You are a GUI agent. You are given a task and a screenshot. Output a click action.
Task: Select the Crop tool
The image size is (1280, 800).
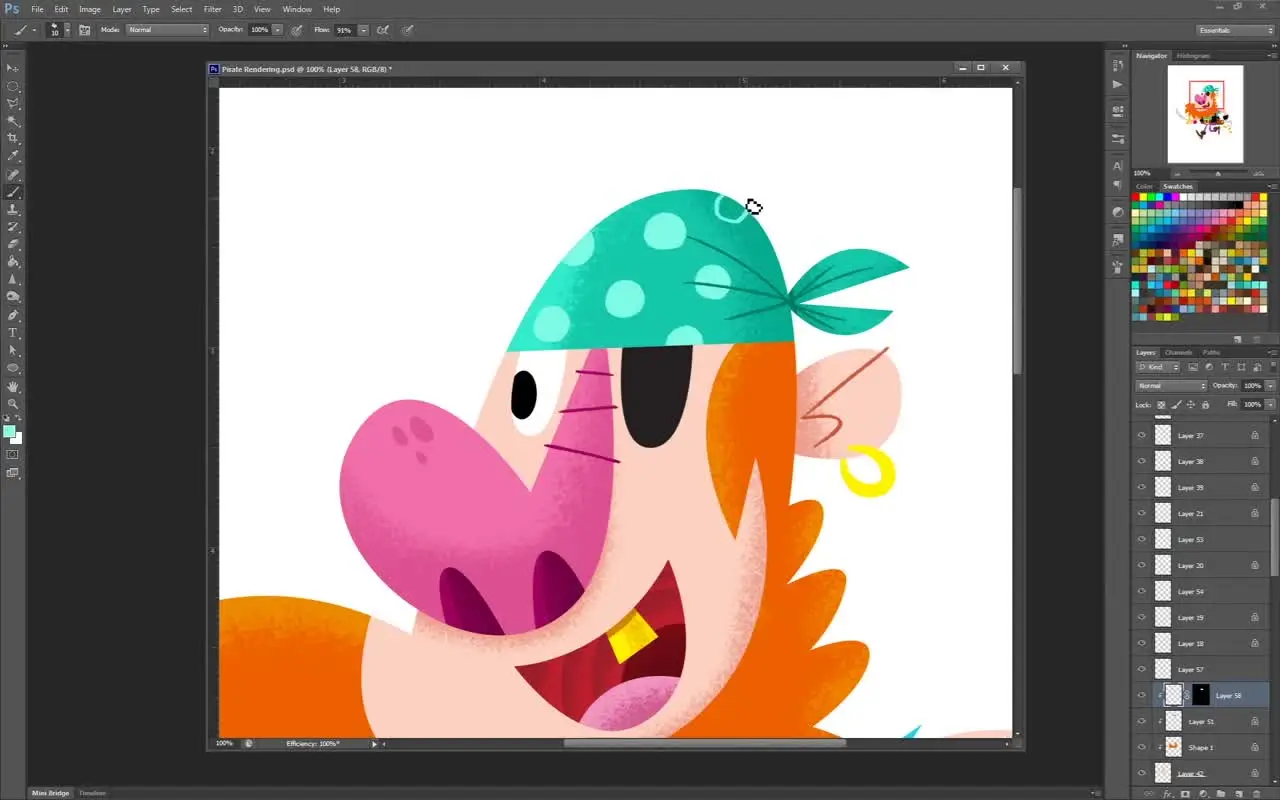point(13,138)
